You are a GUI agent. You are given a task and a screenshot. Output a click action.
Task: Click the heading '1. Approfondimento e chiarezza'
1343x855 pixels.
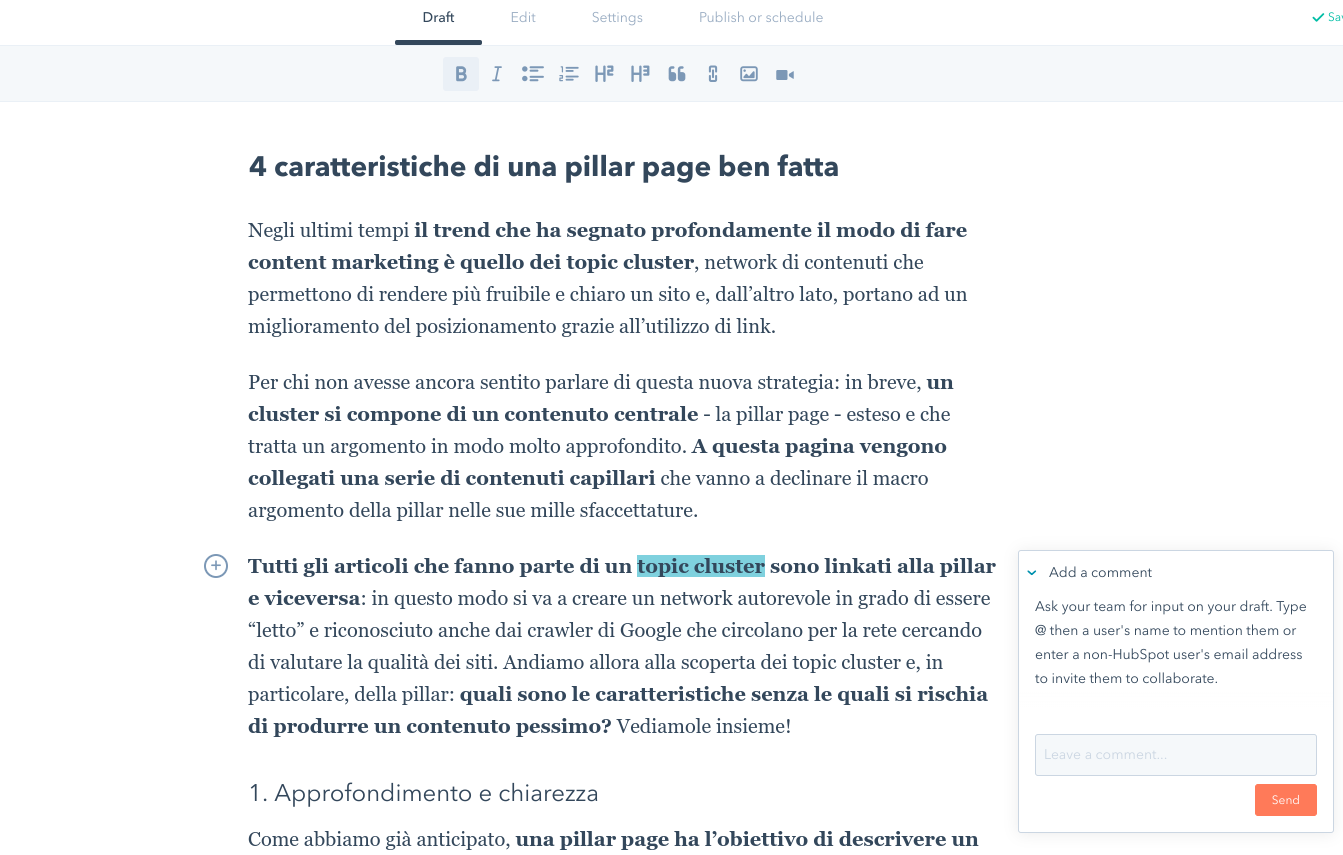(x=423, y=794)
